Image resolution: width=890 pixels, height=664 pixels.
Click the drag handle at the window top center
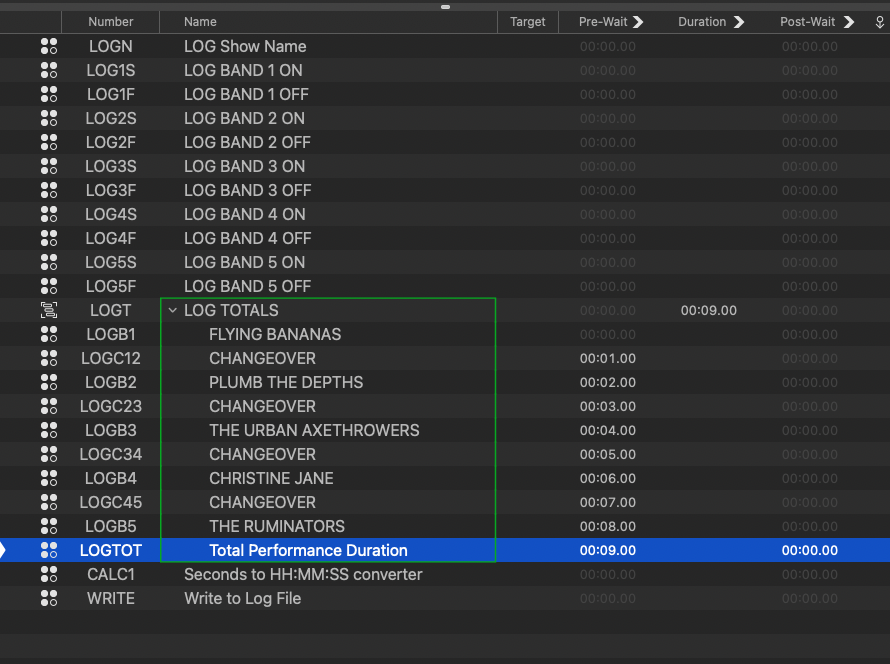(x=444, y=7)
